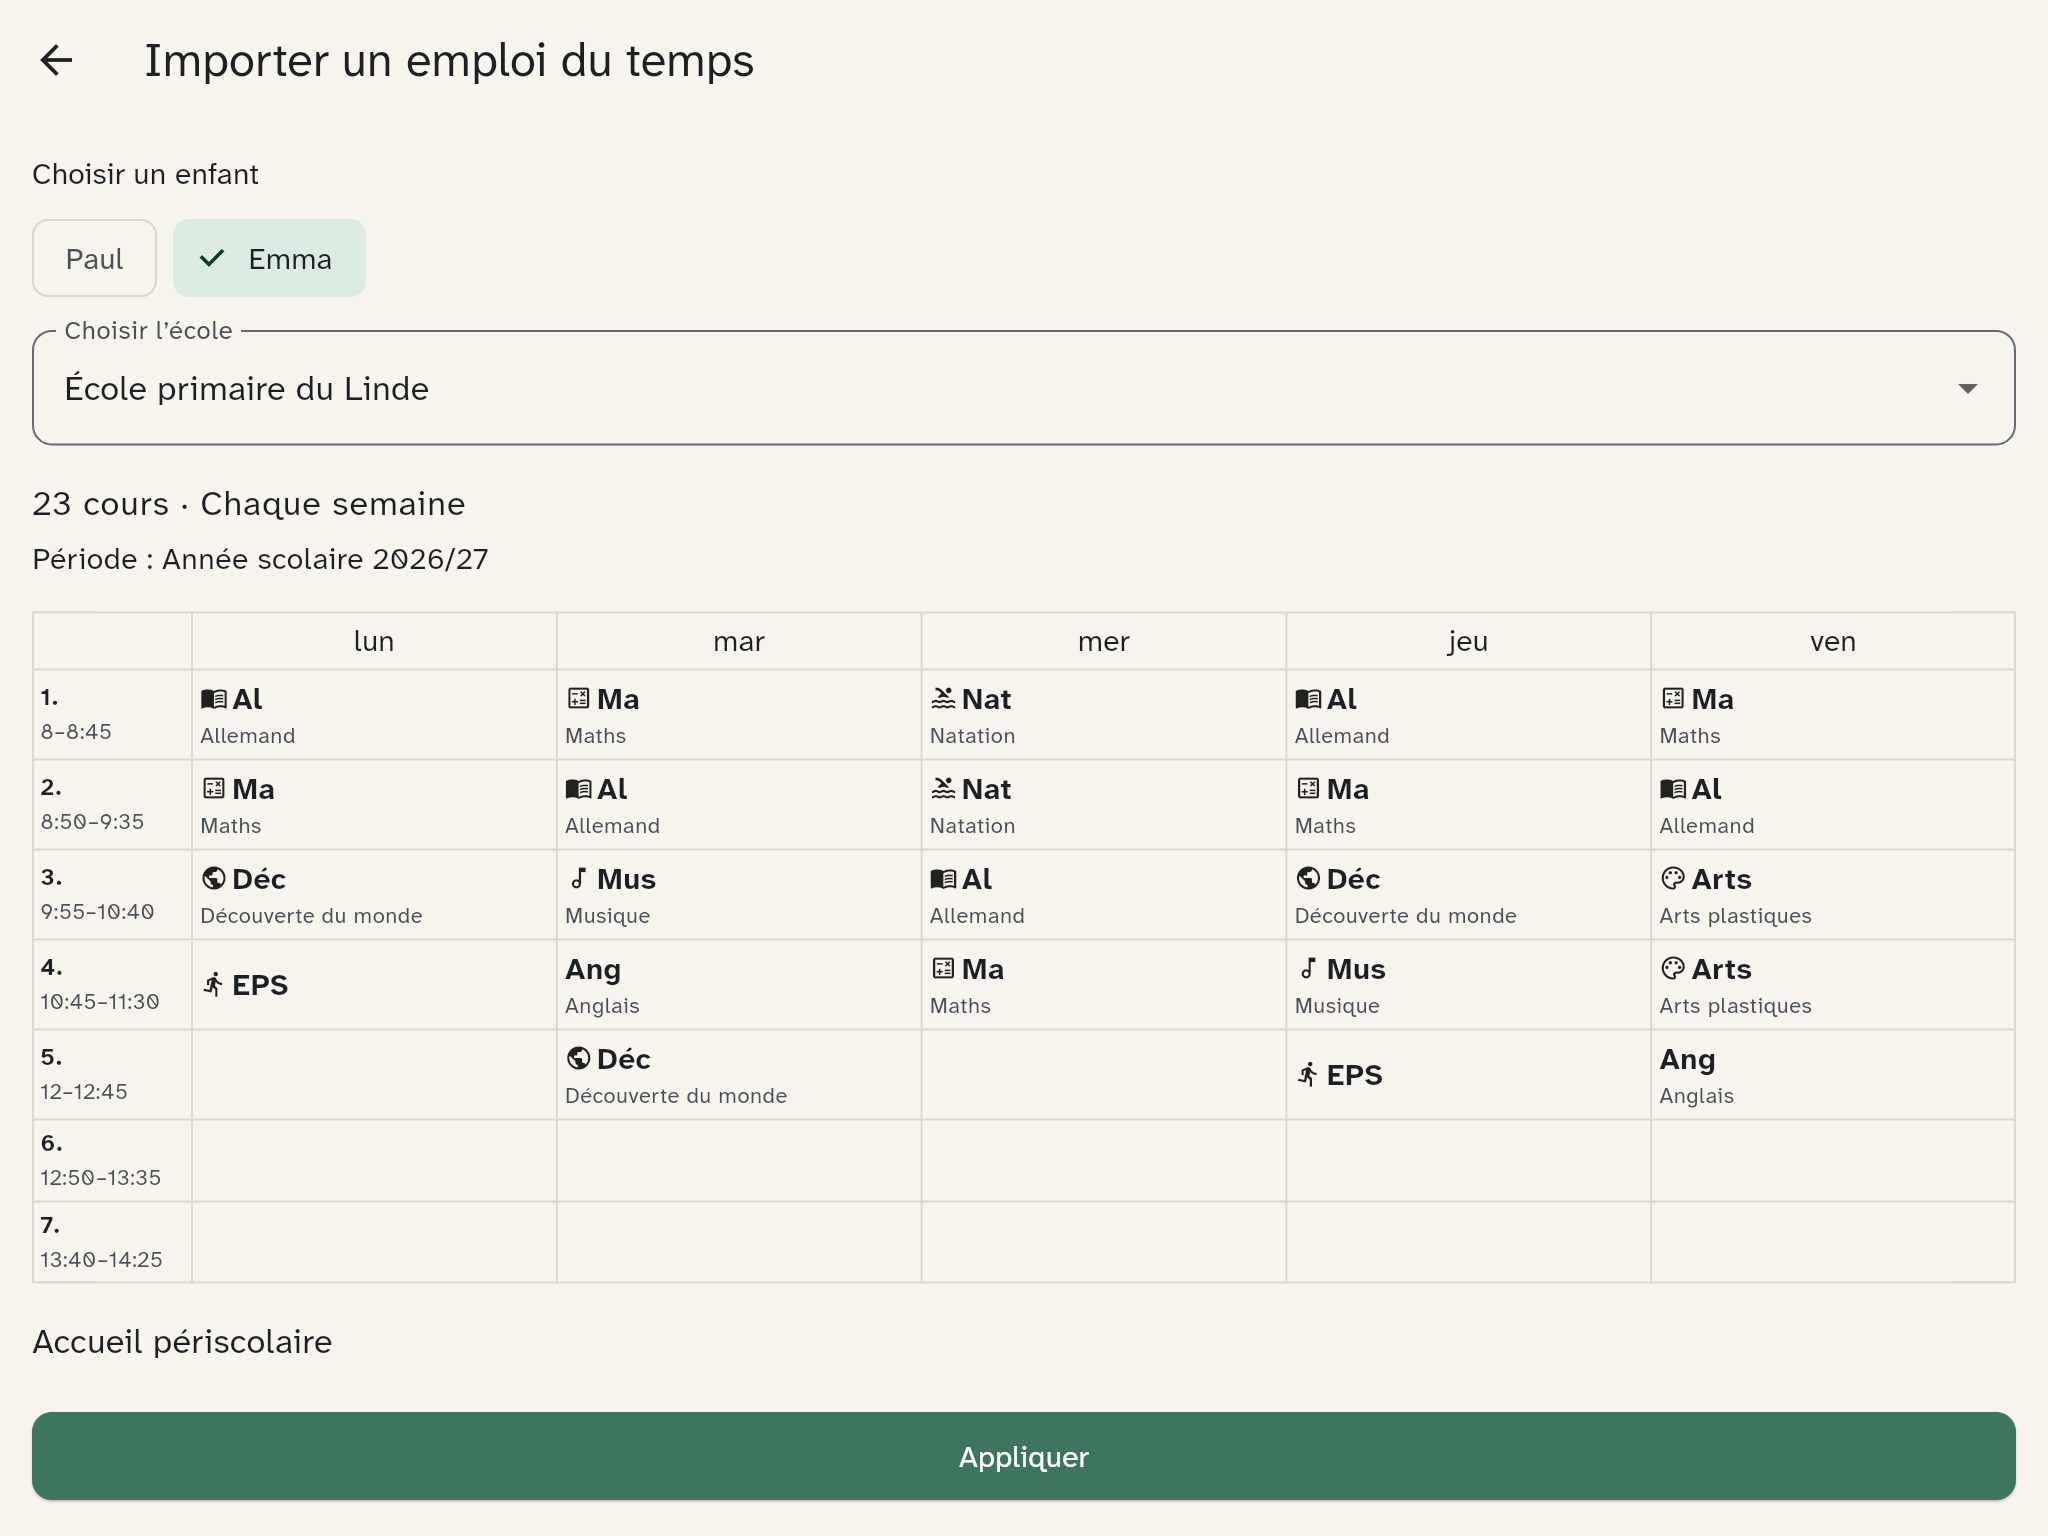Select the Paul child chip
The image size is (2048, 1536).
94,258
